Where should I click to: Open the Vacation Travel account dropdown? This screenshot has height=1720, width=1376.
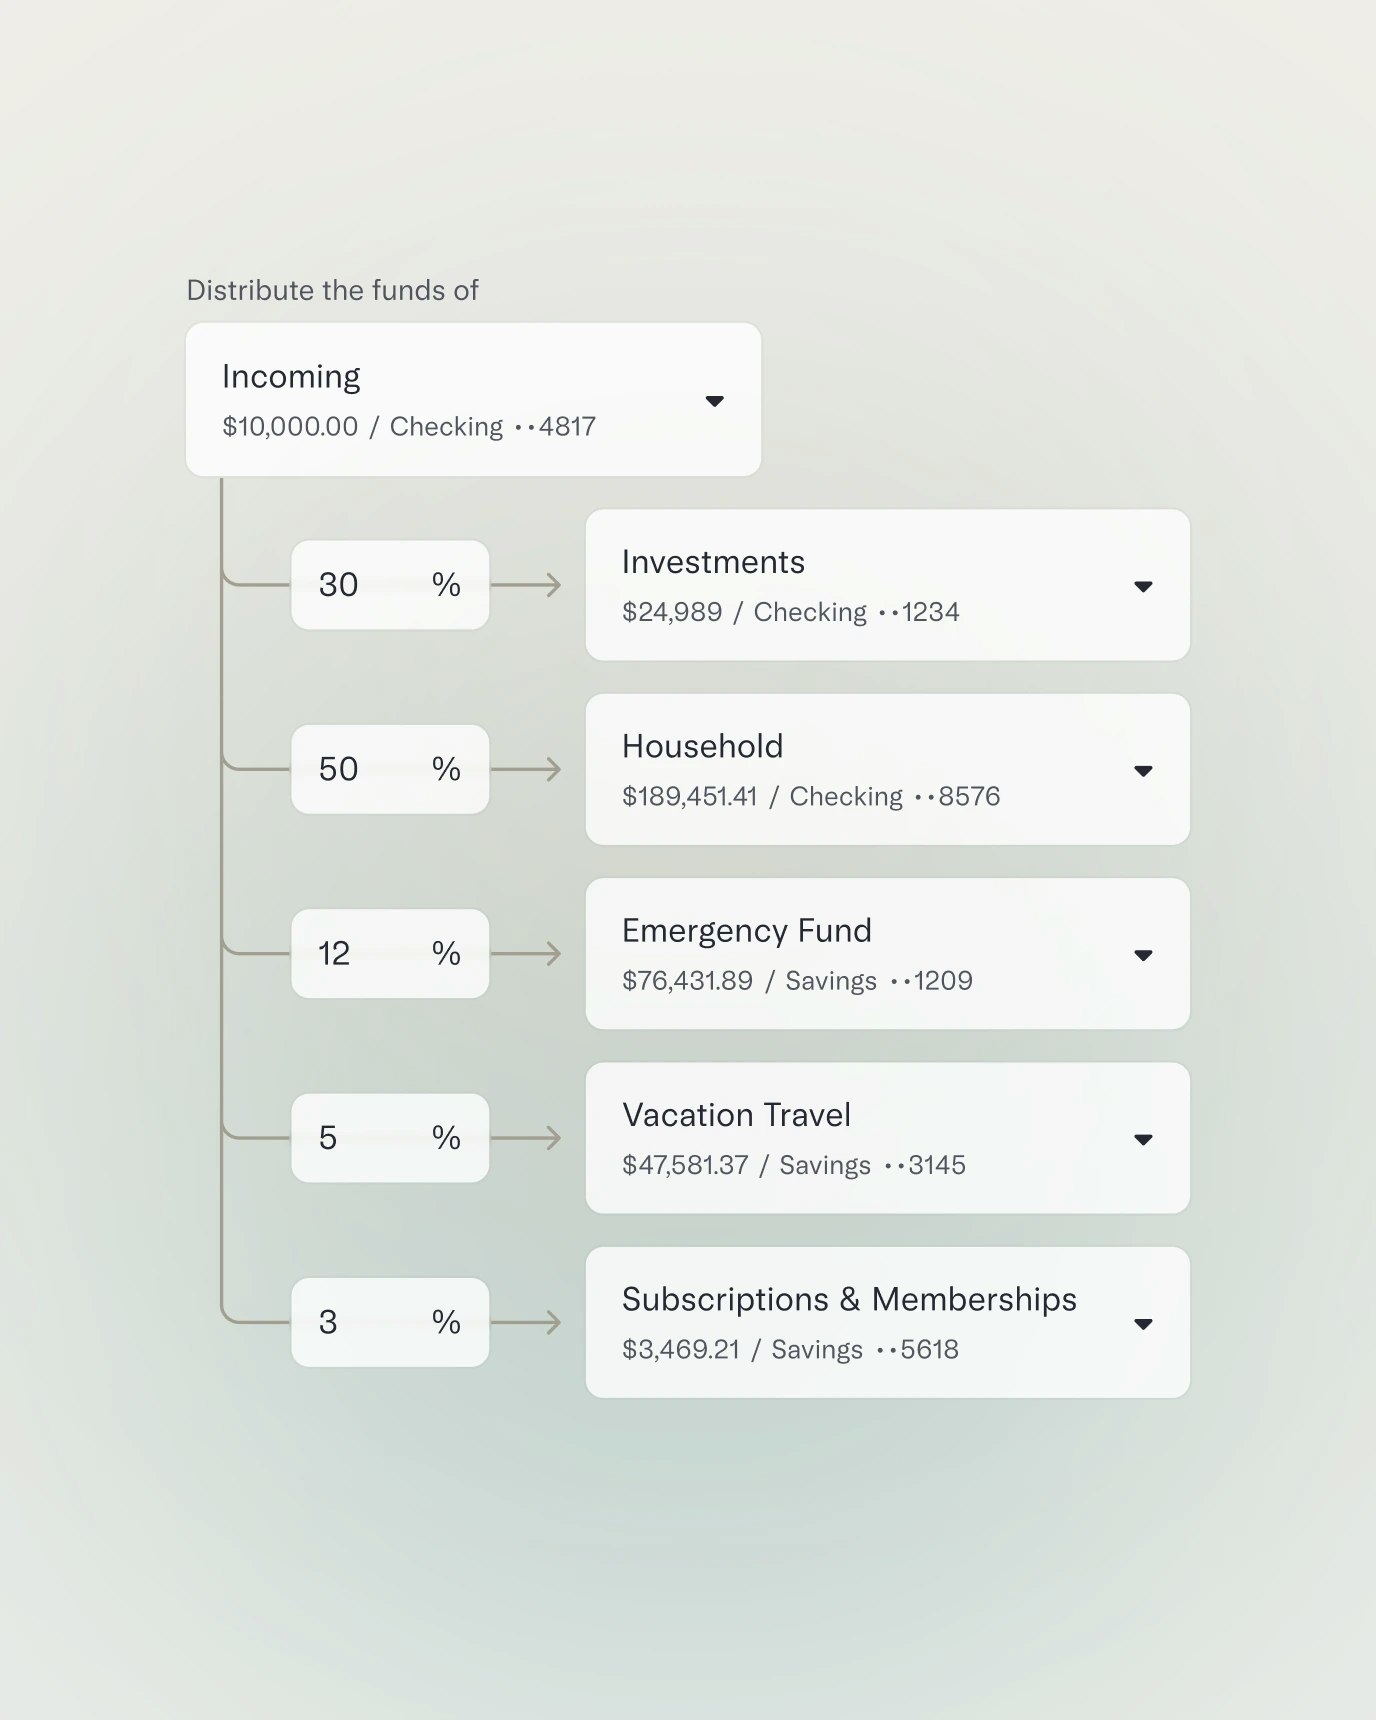tap(1144, 1139)
